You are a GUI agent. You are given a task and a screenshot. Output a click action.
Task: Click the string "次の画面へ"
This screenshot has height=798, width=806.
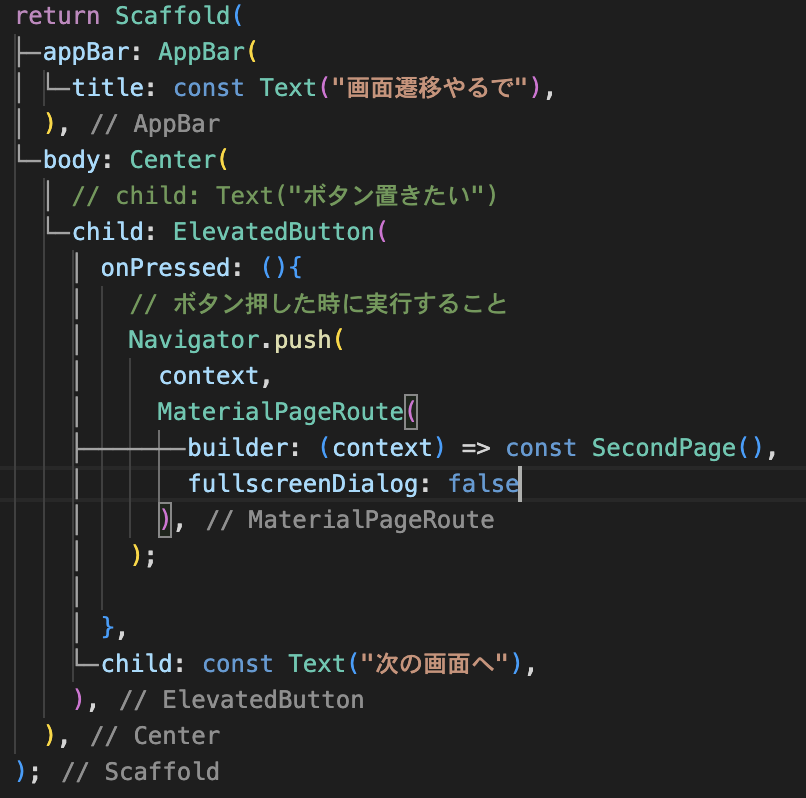click(440, 664)
